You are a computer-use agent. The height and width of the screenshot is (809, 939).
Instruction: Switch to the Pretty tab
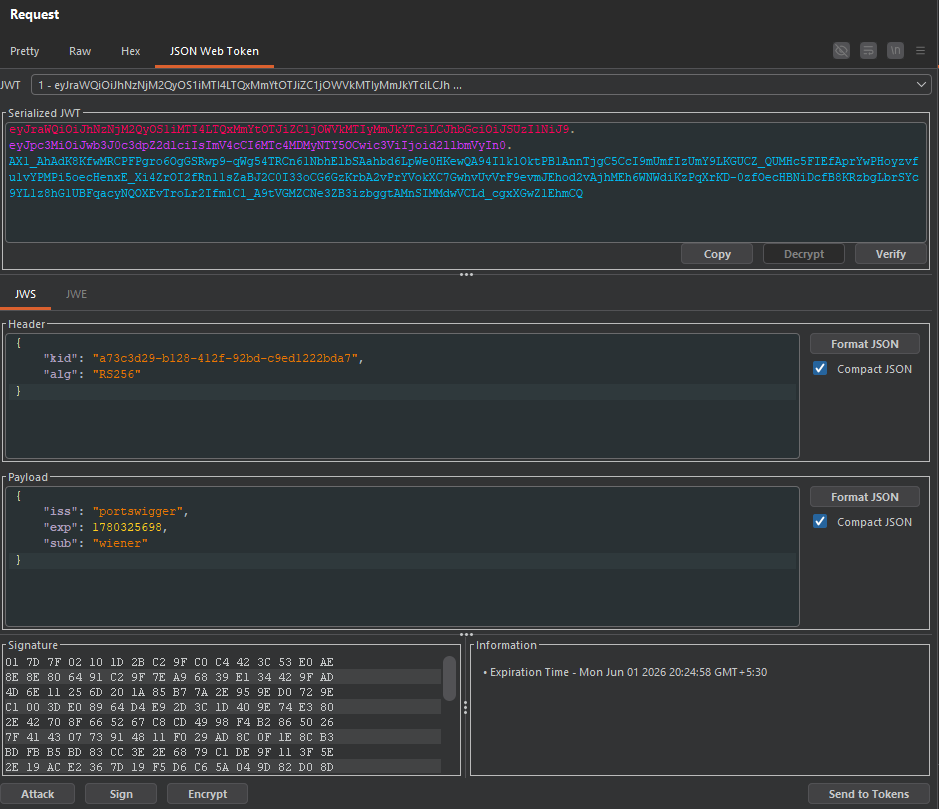tap(25, 51)
